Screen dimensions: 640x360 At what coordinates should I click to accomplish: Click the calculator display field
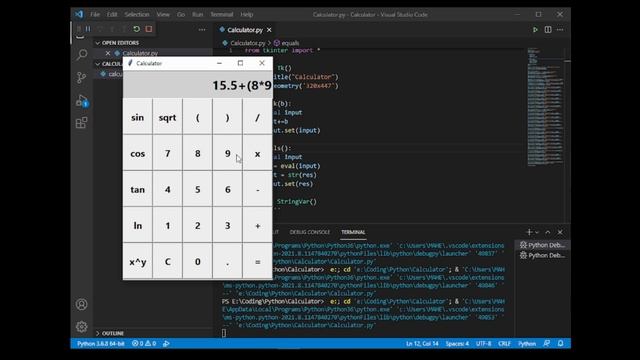198,85
